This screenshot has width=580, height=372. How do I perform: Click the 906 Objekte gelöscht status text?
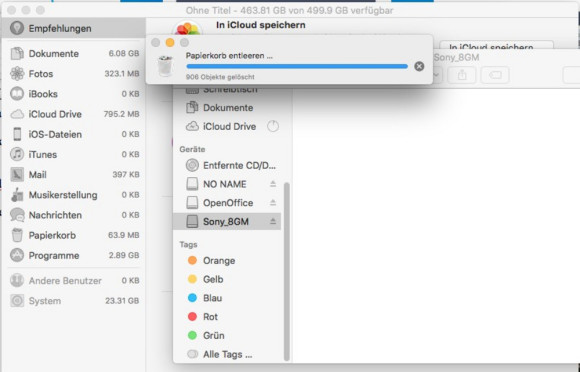[x=220, y=77]
